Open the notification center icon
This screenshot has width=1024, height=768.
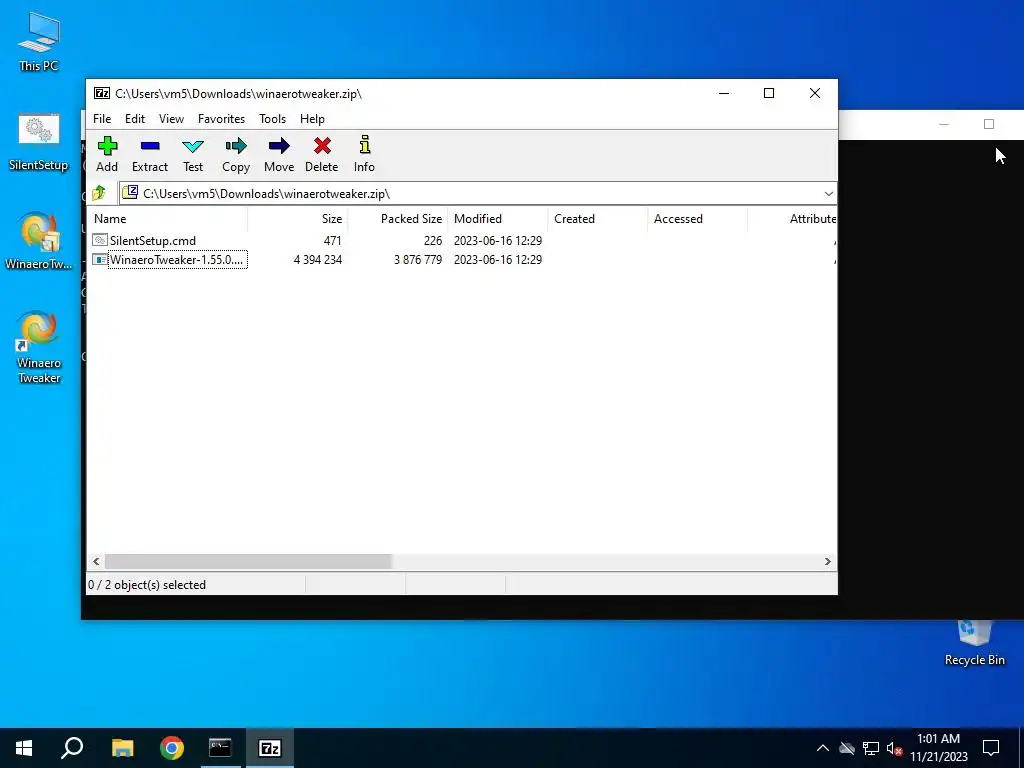[x=991, y=748]
